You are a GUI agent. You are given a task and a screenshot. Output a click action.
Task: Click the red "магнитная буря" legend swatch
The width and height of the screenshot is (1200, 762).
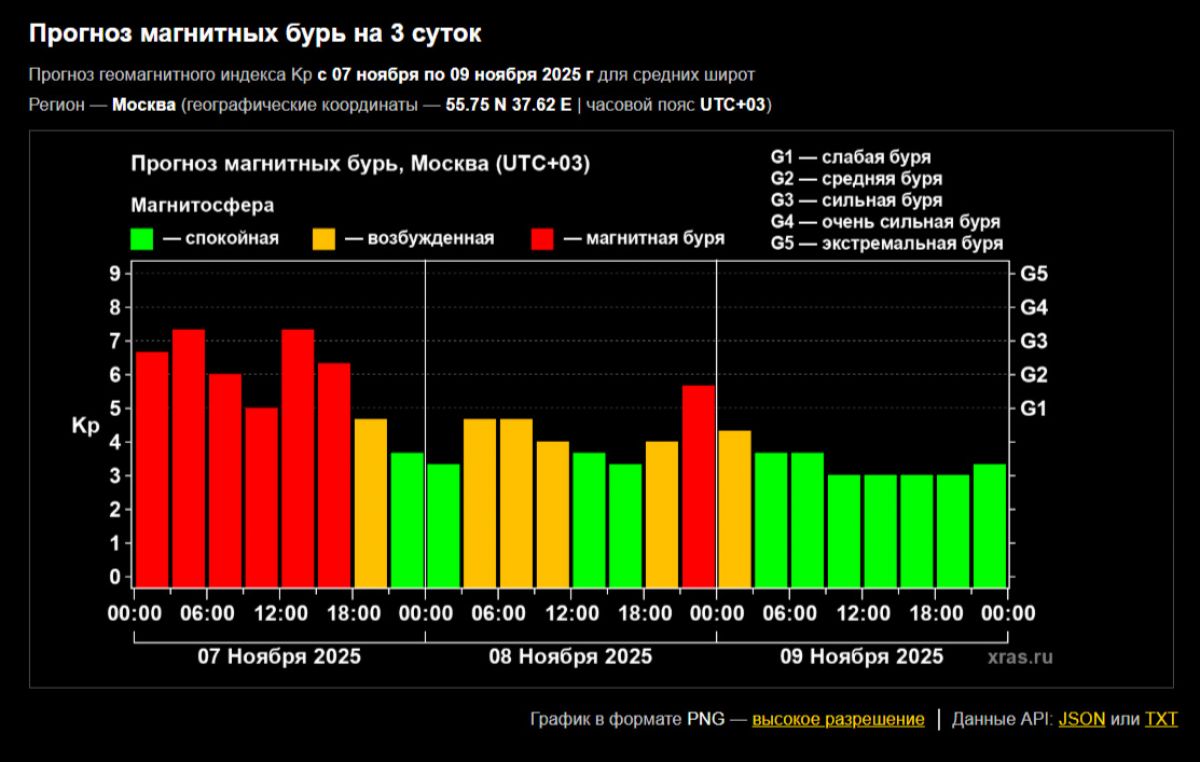tap(542, 239)
